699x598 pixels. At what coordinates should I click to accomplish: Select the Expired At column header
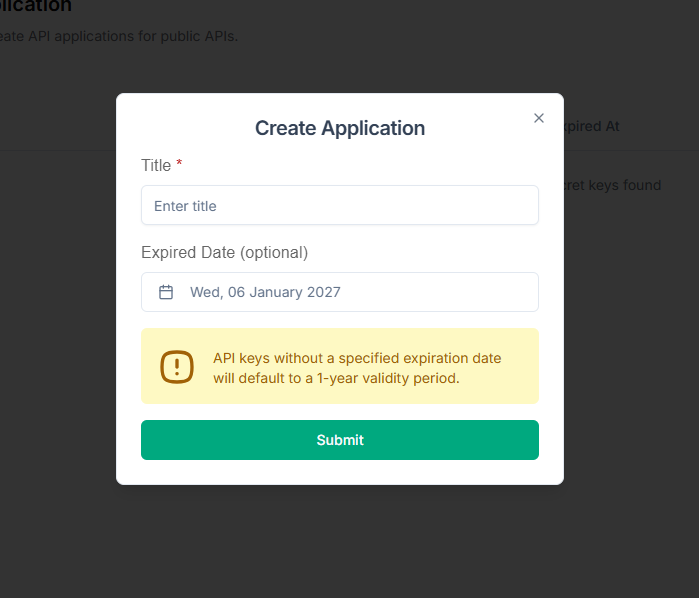591,126
